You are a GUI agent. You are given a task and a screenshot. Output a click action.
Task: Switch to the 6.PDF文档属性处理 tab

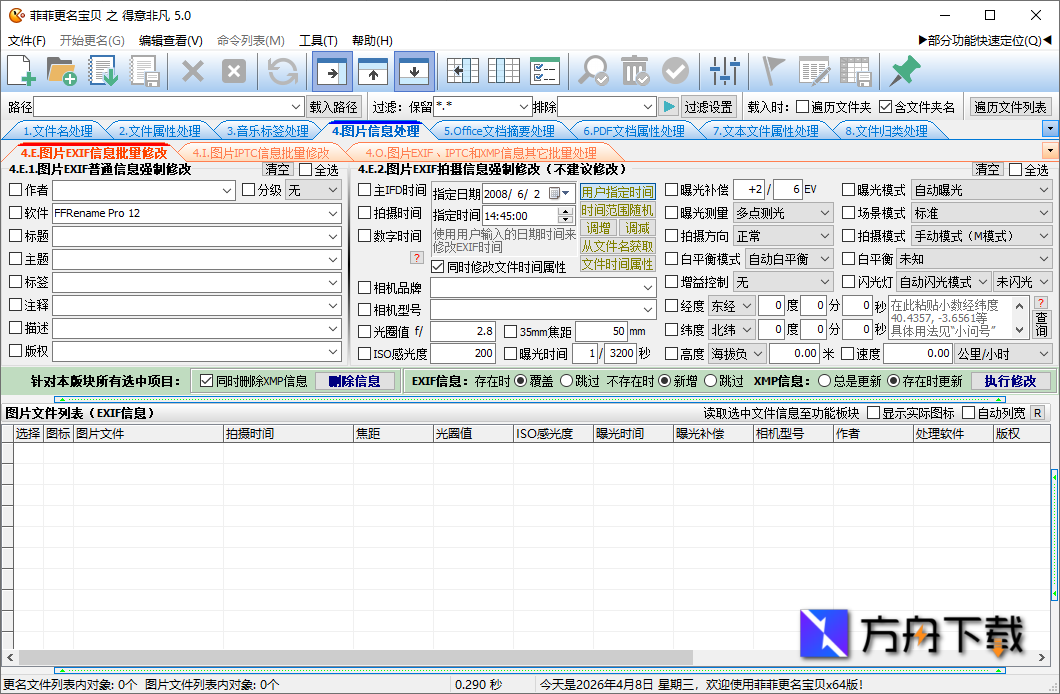pos(634,131)
